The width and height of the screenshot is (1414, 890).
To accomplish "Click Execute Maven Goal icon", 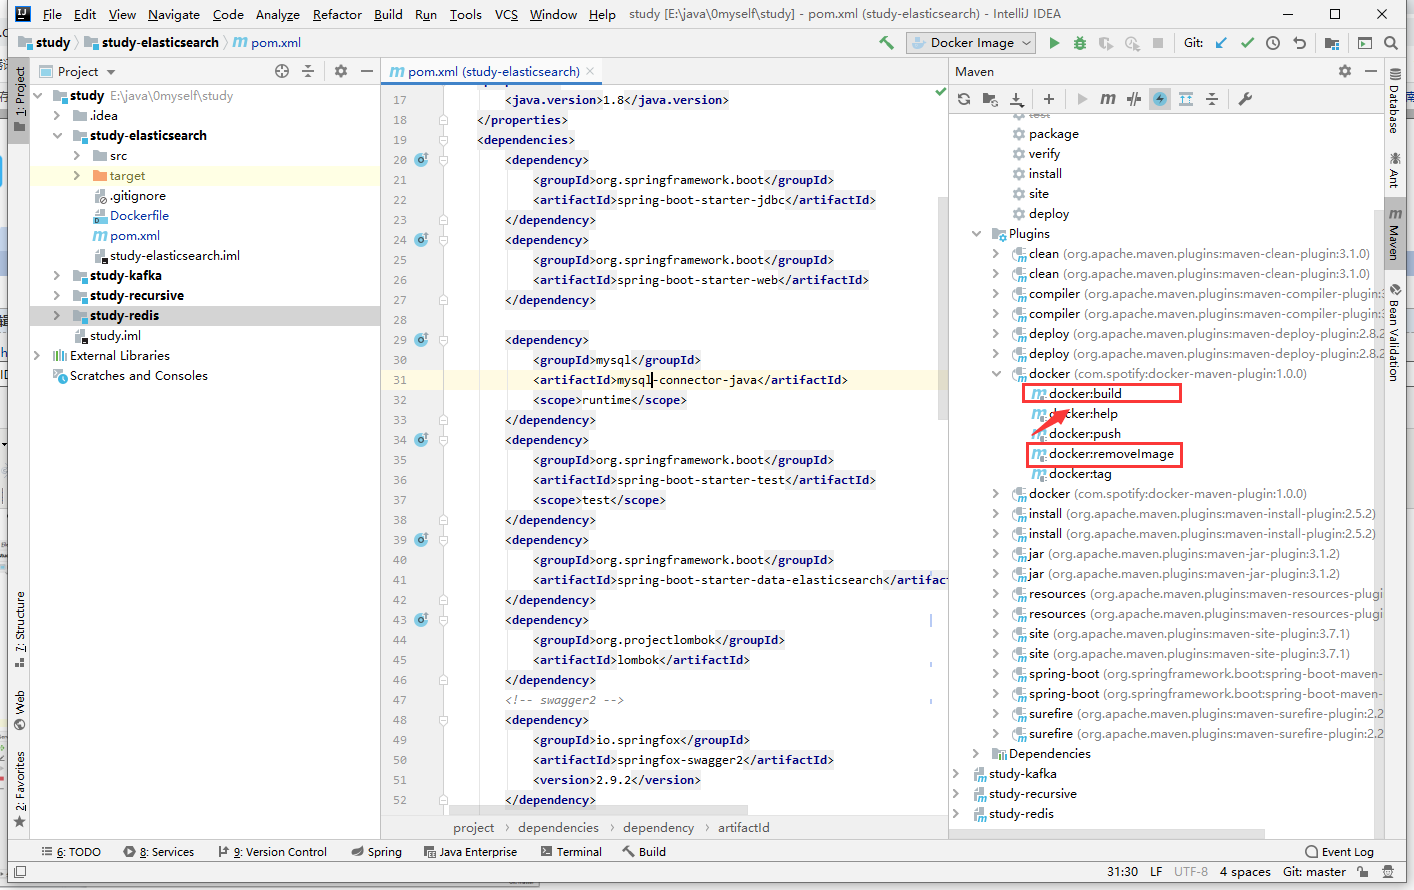I will [x=1108, y=99].
